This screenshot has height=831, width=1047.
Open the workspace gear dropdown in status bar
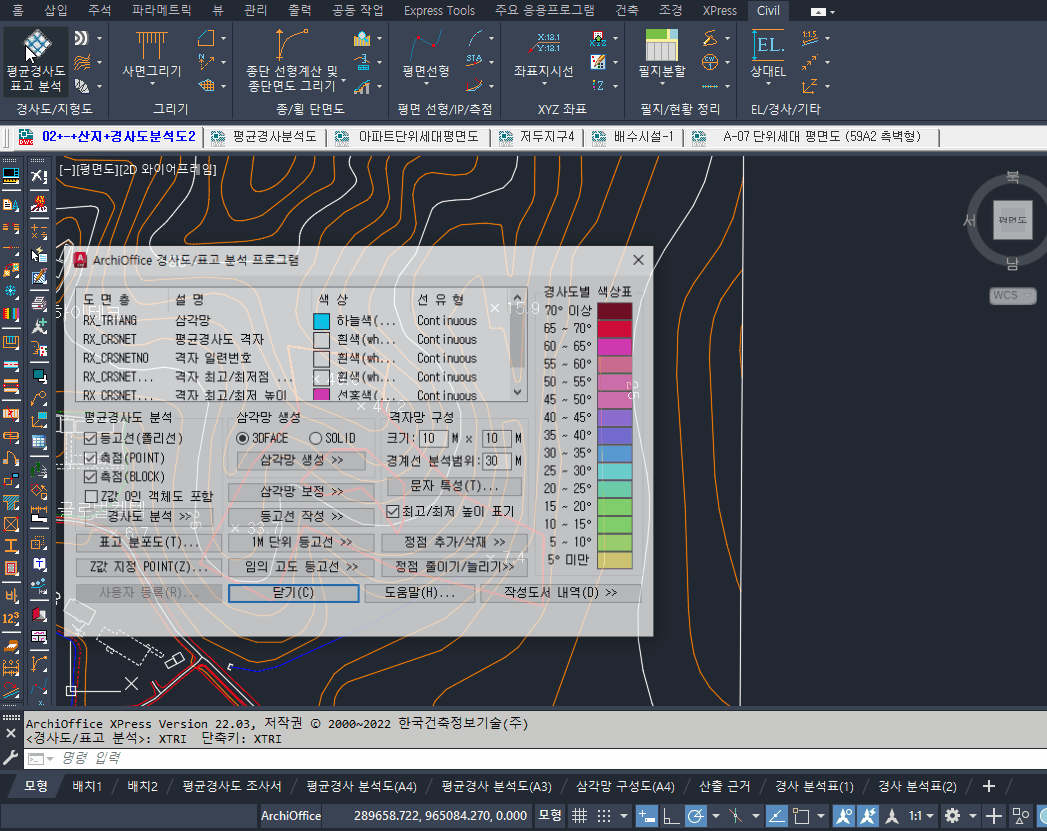953,815
